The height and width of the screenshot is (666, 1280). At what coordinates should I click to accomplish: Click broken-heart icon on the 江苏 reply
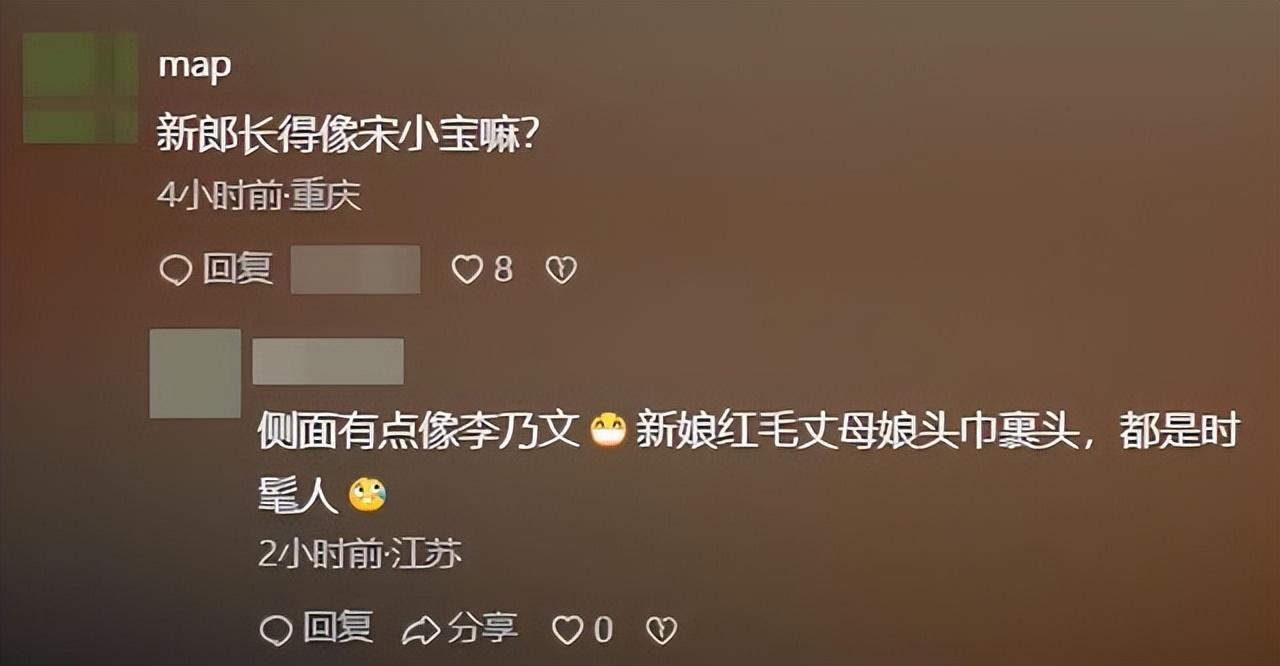(x=661, y=629)
